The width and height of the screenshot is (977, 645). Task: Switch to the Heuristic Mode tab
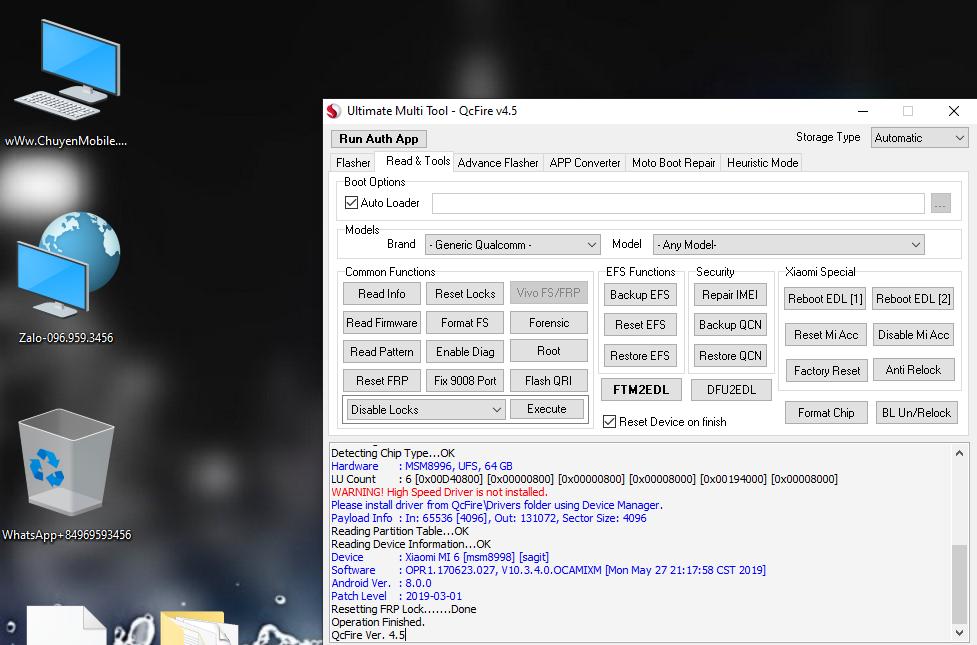click(762, 163)
